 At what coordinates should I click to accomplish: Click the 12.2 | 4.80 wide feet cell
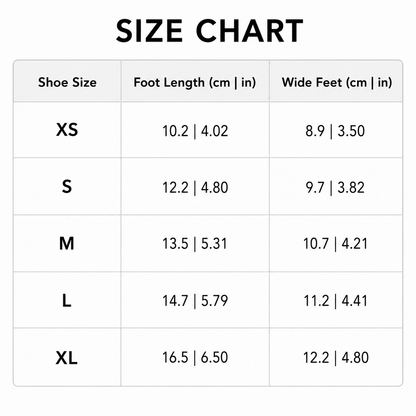[x=336, y=358]
